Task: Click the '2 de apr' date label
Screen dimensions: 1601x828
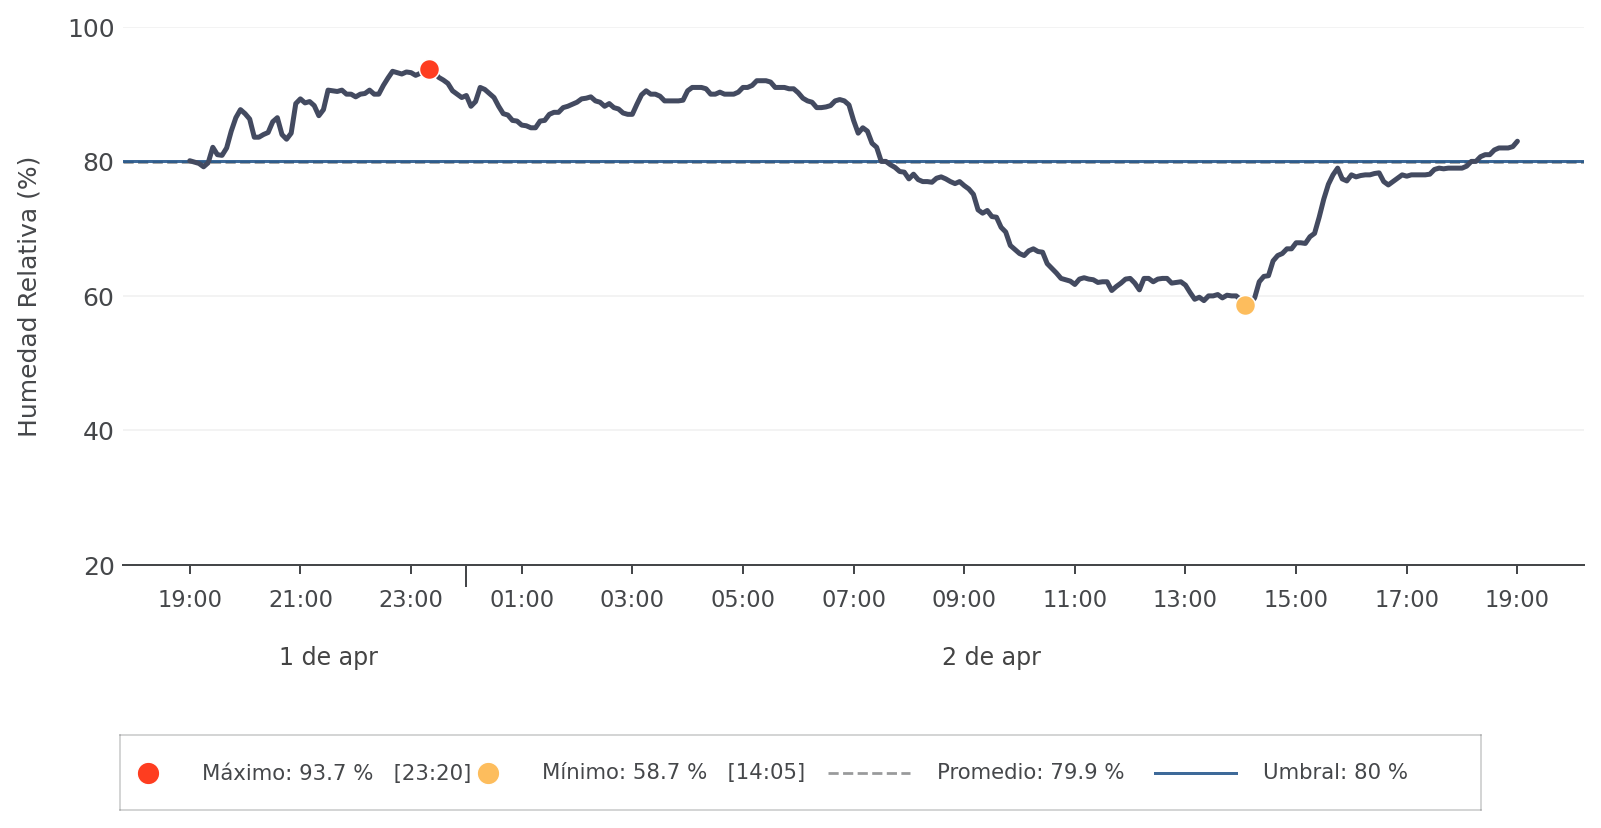Action: [x=991, y=657]
